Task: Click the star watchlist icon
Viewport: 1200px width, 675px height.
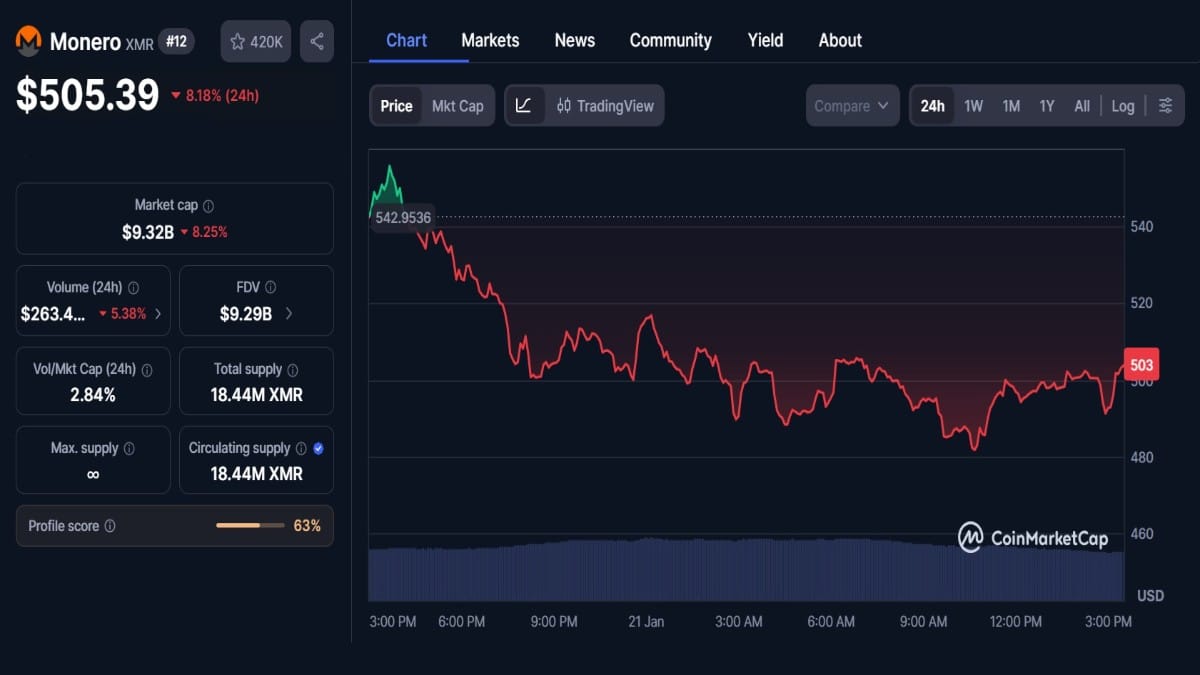Action: point(238,42)
